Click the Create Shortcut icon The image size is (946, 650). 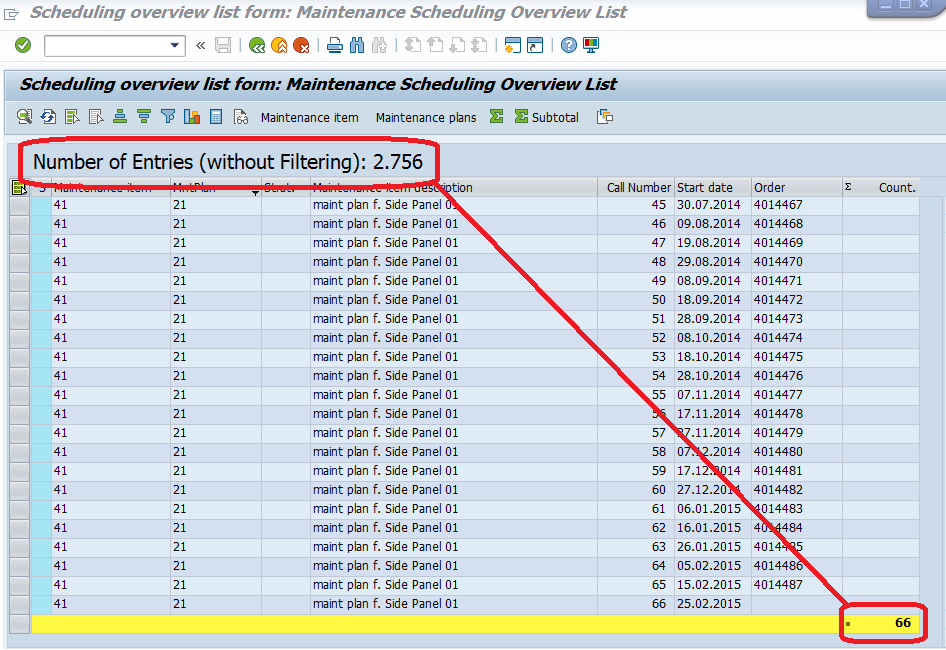[535, 45]
